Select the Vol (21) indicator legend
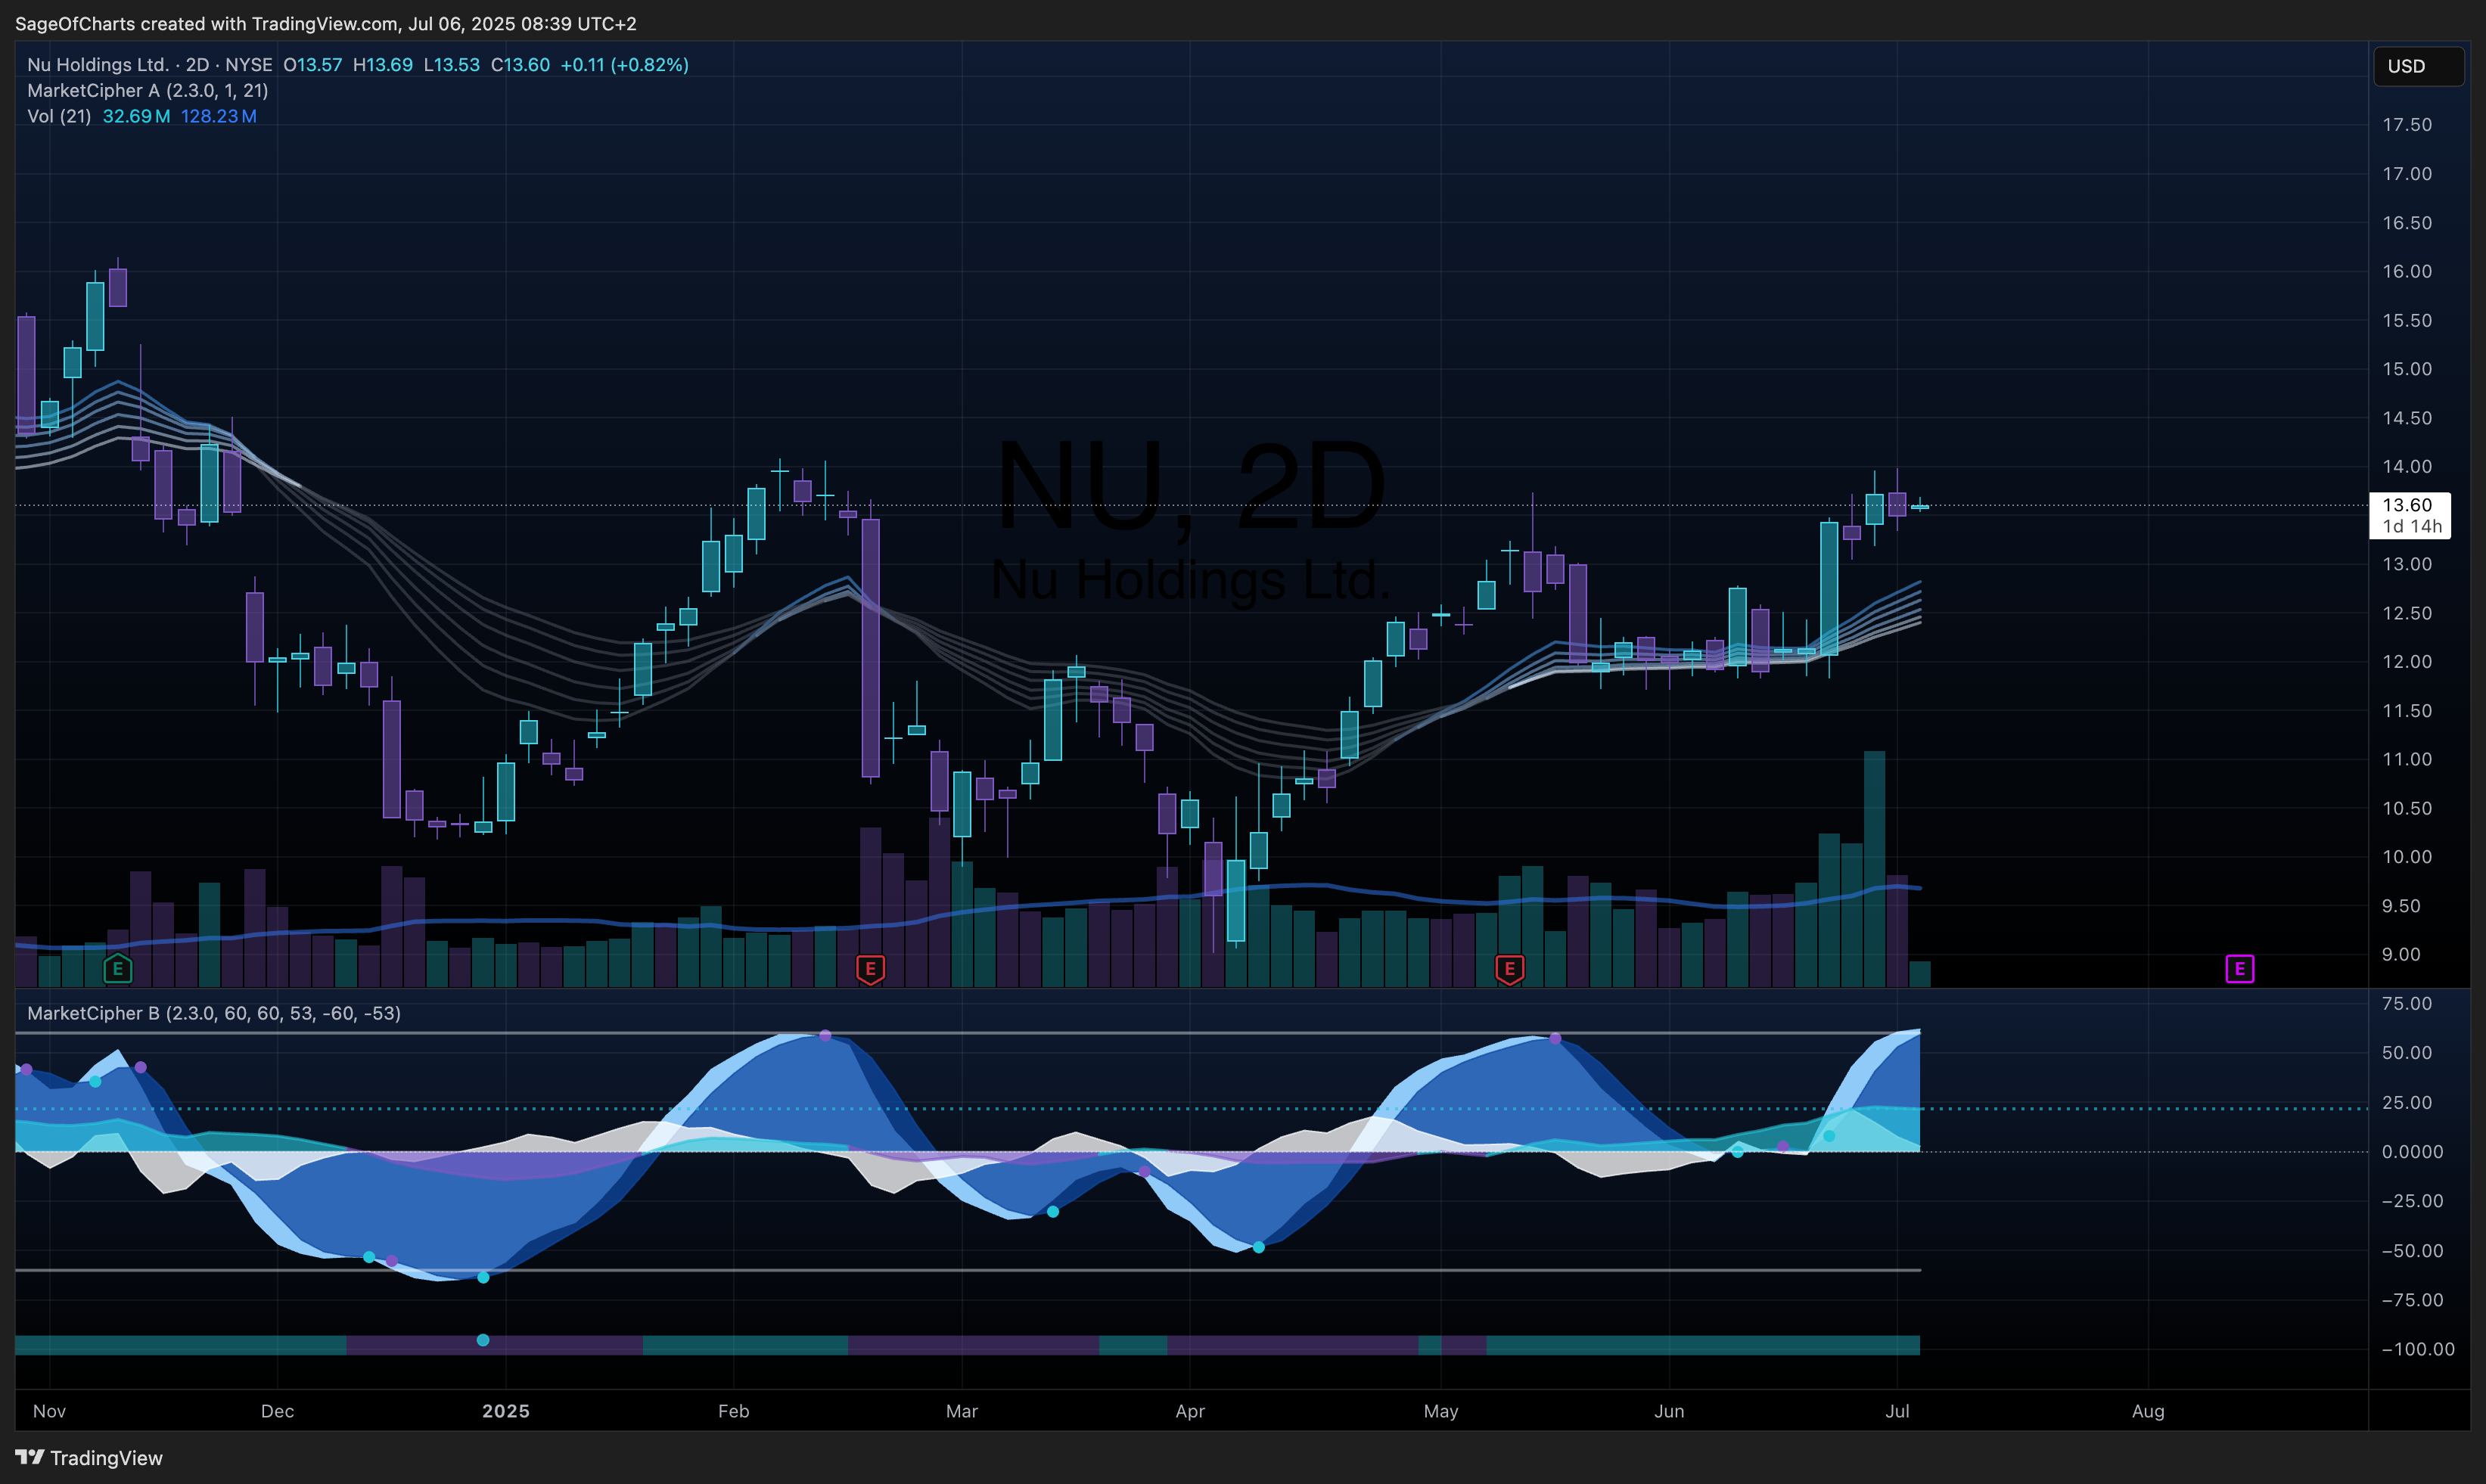 (59, 116)
